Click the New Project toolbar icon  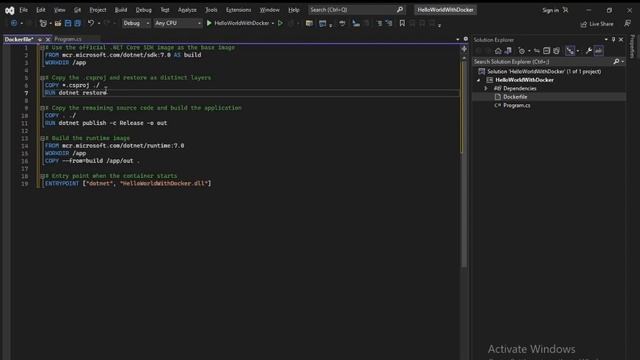(x=43, y=23)
